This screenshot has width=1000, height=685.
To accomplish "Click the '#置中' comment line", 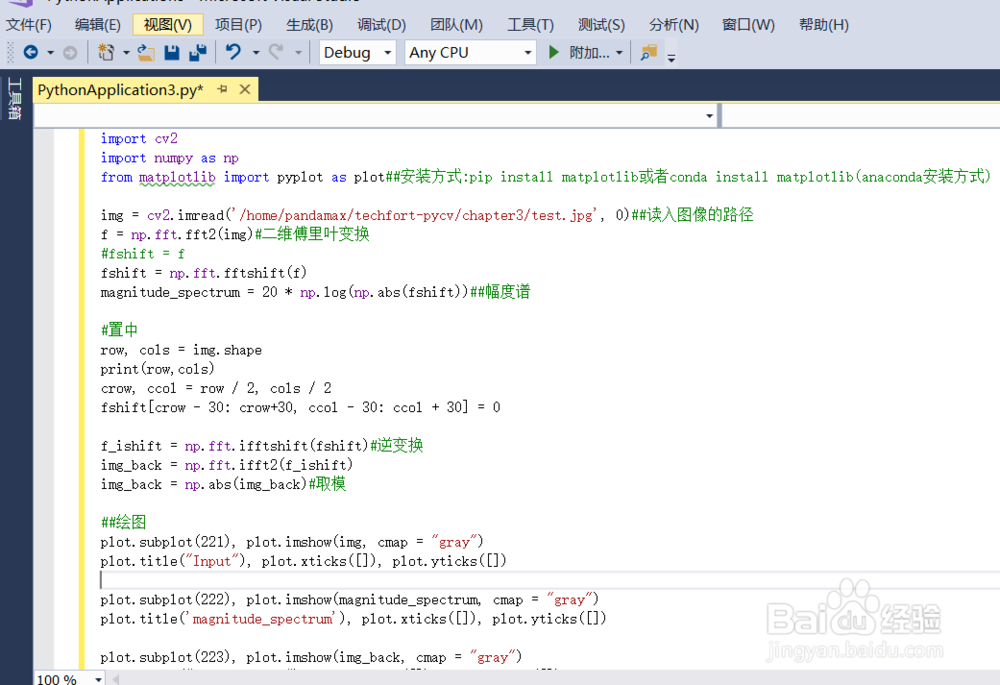I will [119, 330].
